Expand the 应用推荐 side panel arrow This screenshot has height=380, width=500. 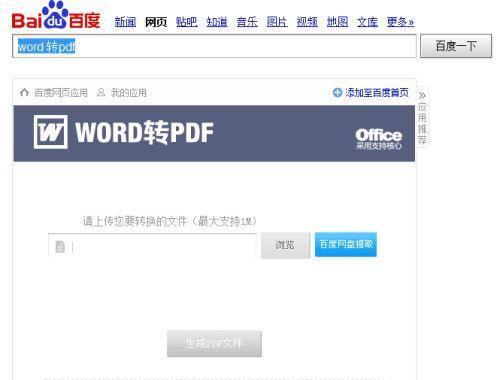[x=422, y=95]
